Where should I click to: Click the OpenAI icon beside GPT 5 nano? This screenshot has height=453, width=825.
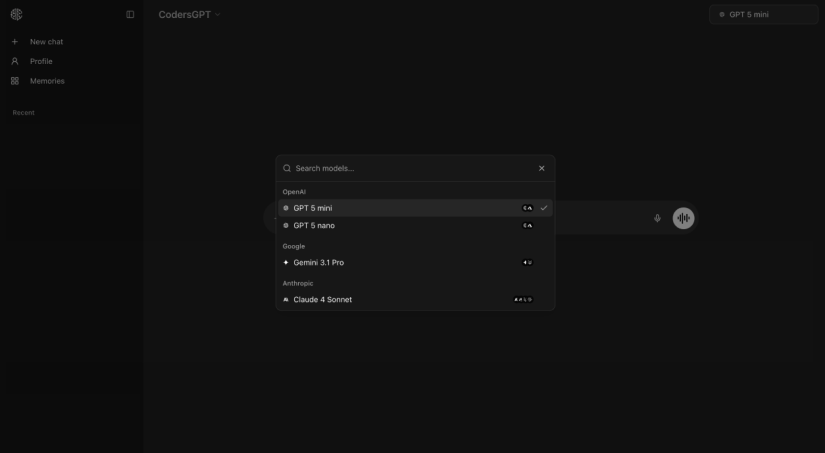tap(286, 225)
